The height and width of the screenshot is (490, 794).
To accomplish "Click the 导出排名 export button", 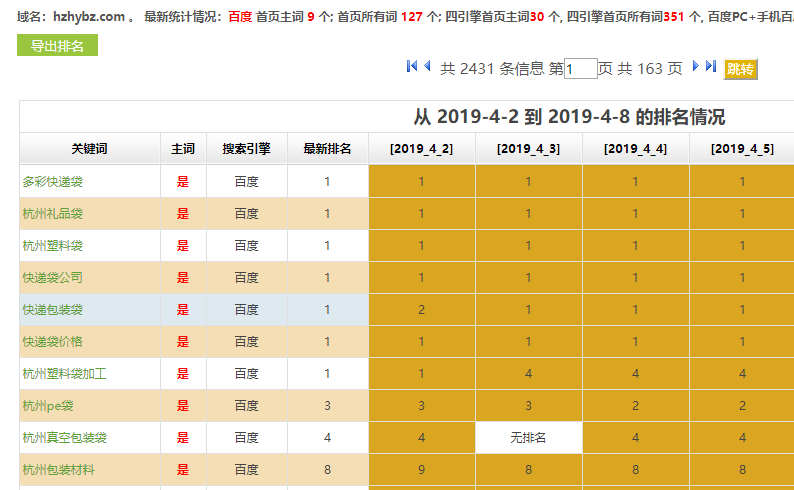I will pos(57,46).
